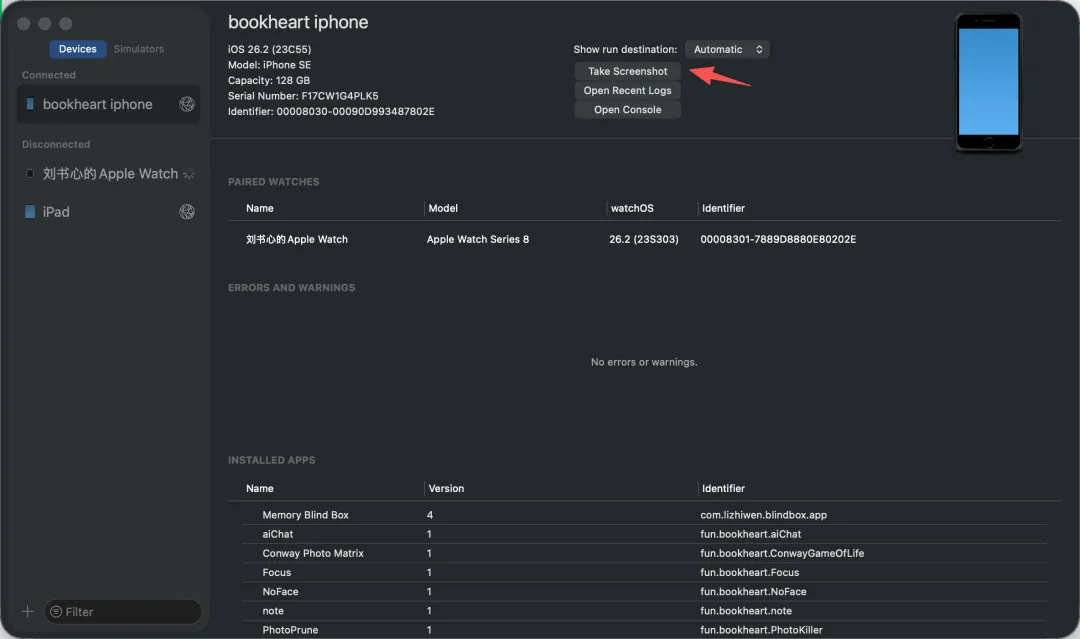Click the iPad device icon in sidebar
Viewport: 1080px width, 639px height.
[x=30, y=212]
